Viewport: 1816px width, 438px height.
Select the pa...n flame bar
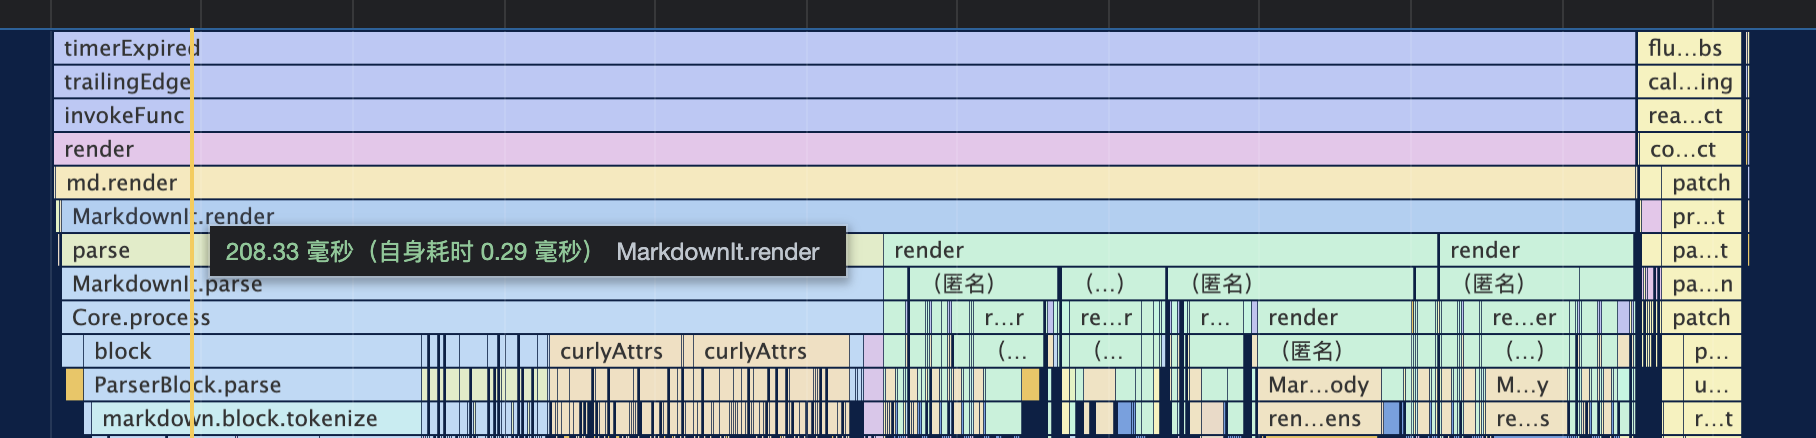coord(1701,284)
